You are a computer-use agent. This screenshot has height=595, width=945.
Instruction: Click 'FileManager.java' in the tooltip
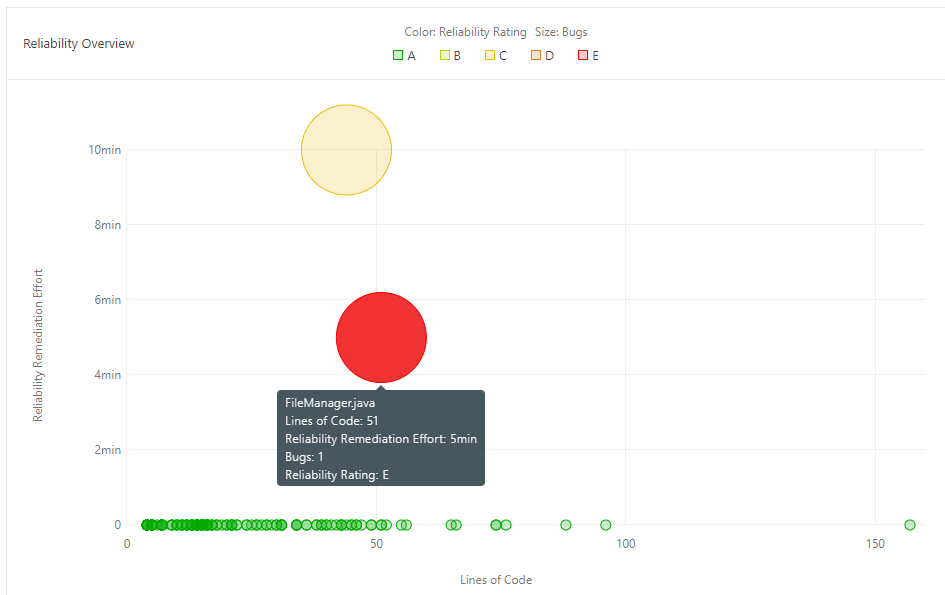pyautogui.click(x=330, y=403)
